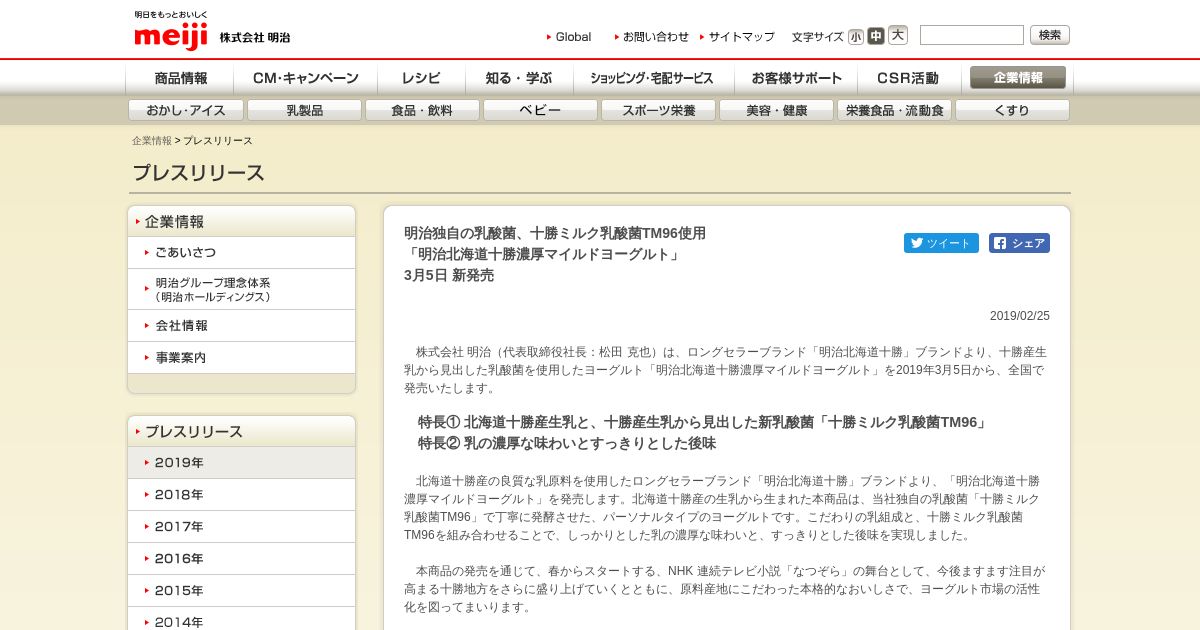Screen dimensions: 1200x630
Task: Open ごあいさつ in the sidebar
Action: (x=242, y=253)
